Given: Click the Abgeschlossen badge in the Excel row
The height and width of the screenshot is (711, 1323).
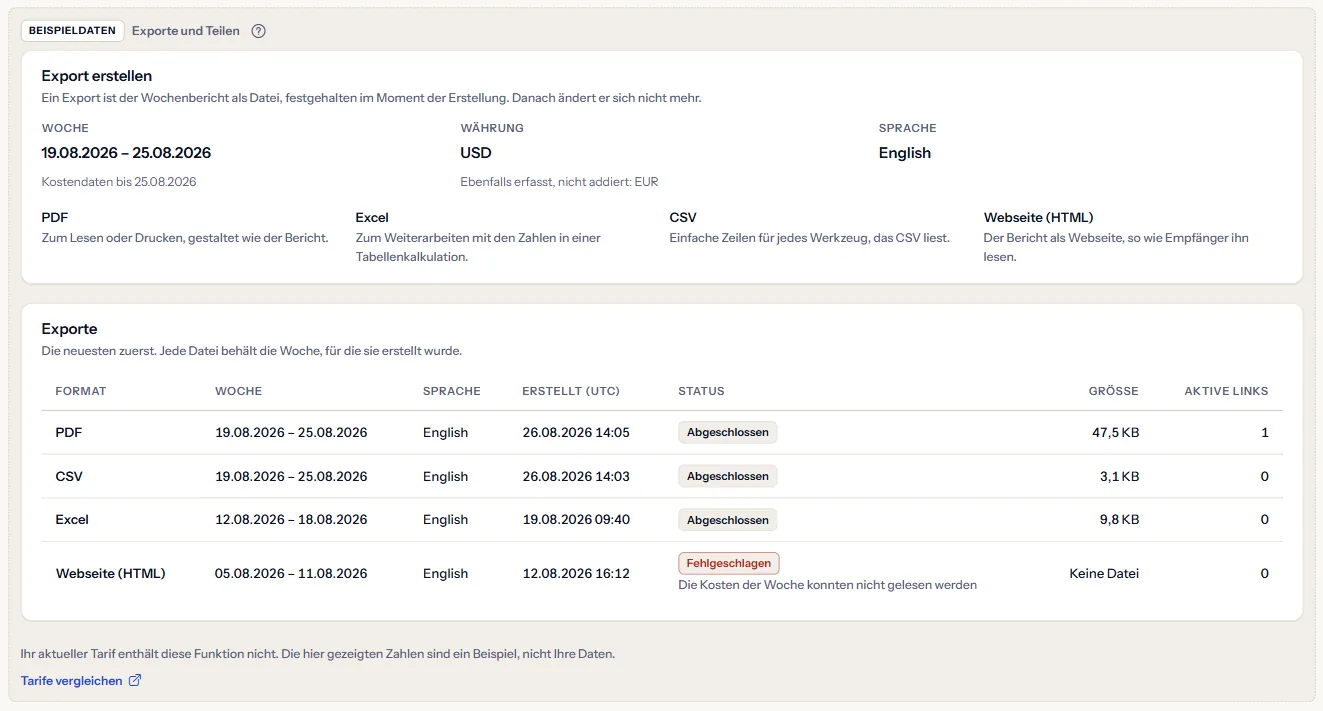Looking at the screenshot, I should point(728,520).
